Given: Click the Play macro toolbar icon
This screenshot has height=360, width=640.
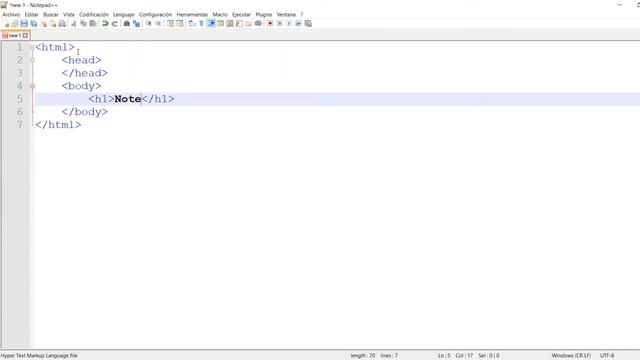Looking at the screenshot, I should (x=289, y=24).
